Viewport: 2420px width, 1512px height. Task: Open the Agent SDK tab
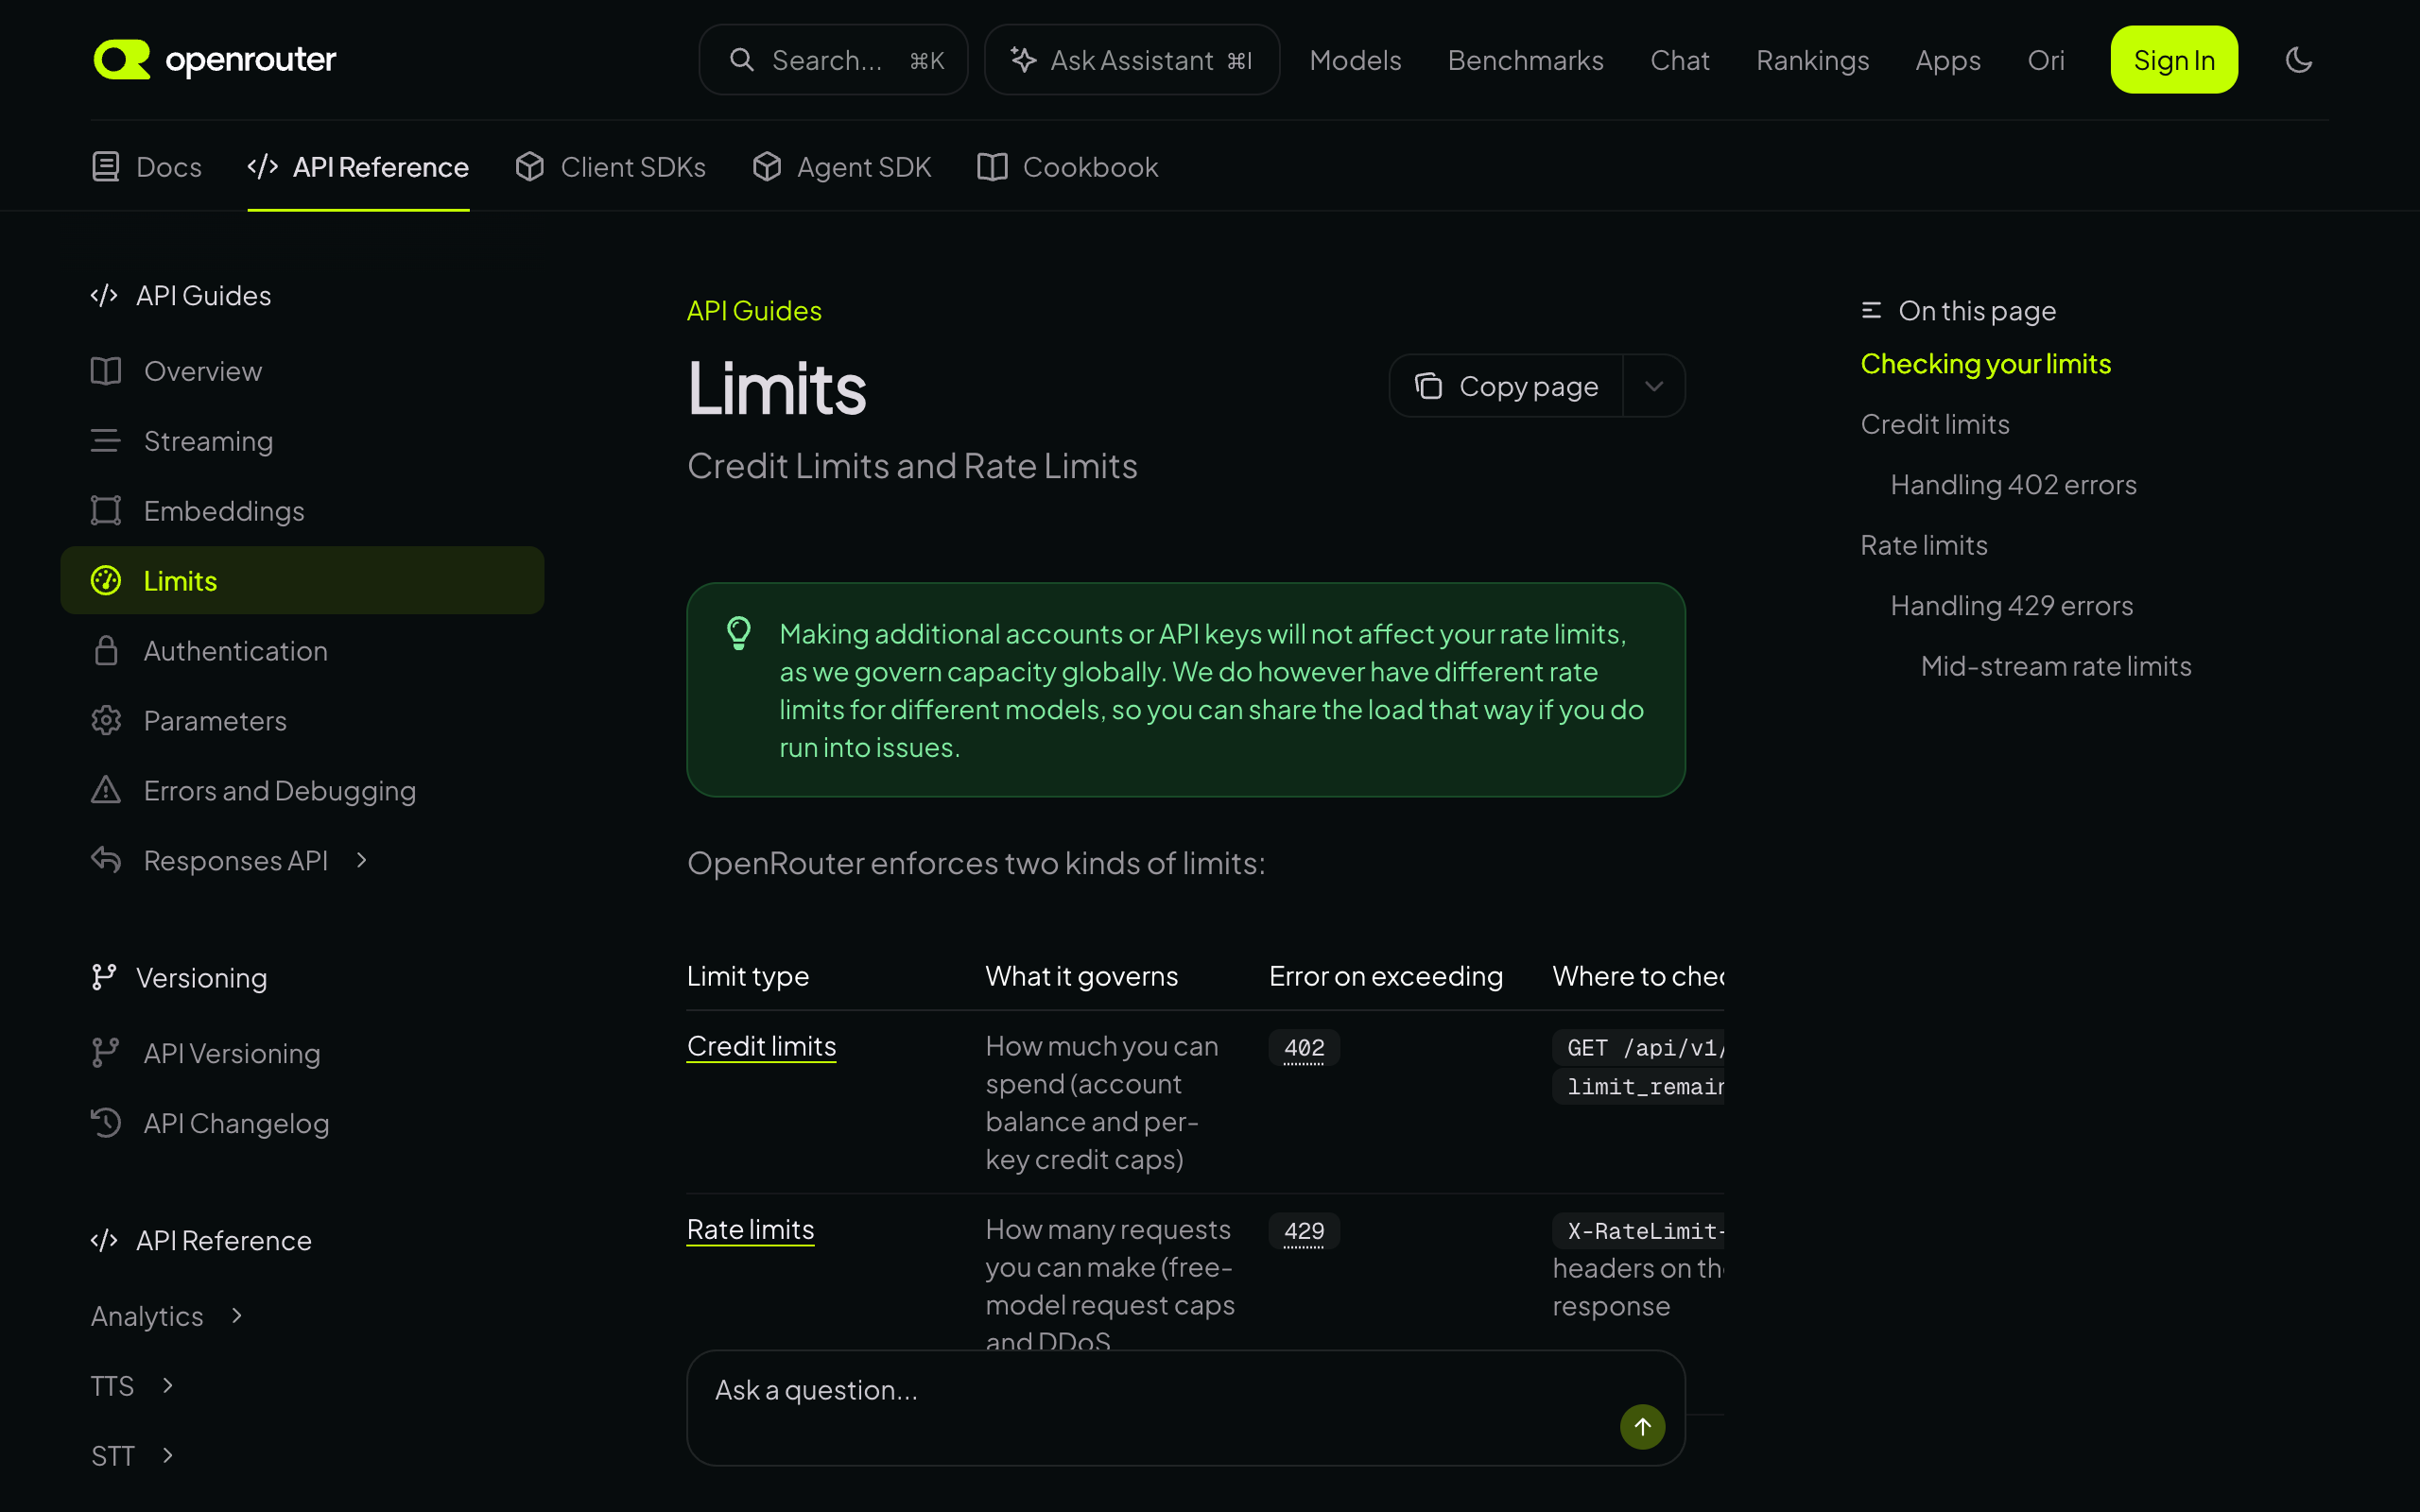(842, 167)
